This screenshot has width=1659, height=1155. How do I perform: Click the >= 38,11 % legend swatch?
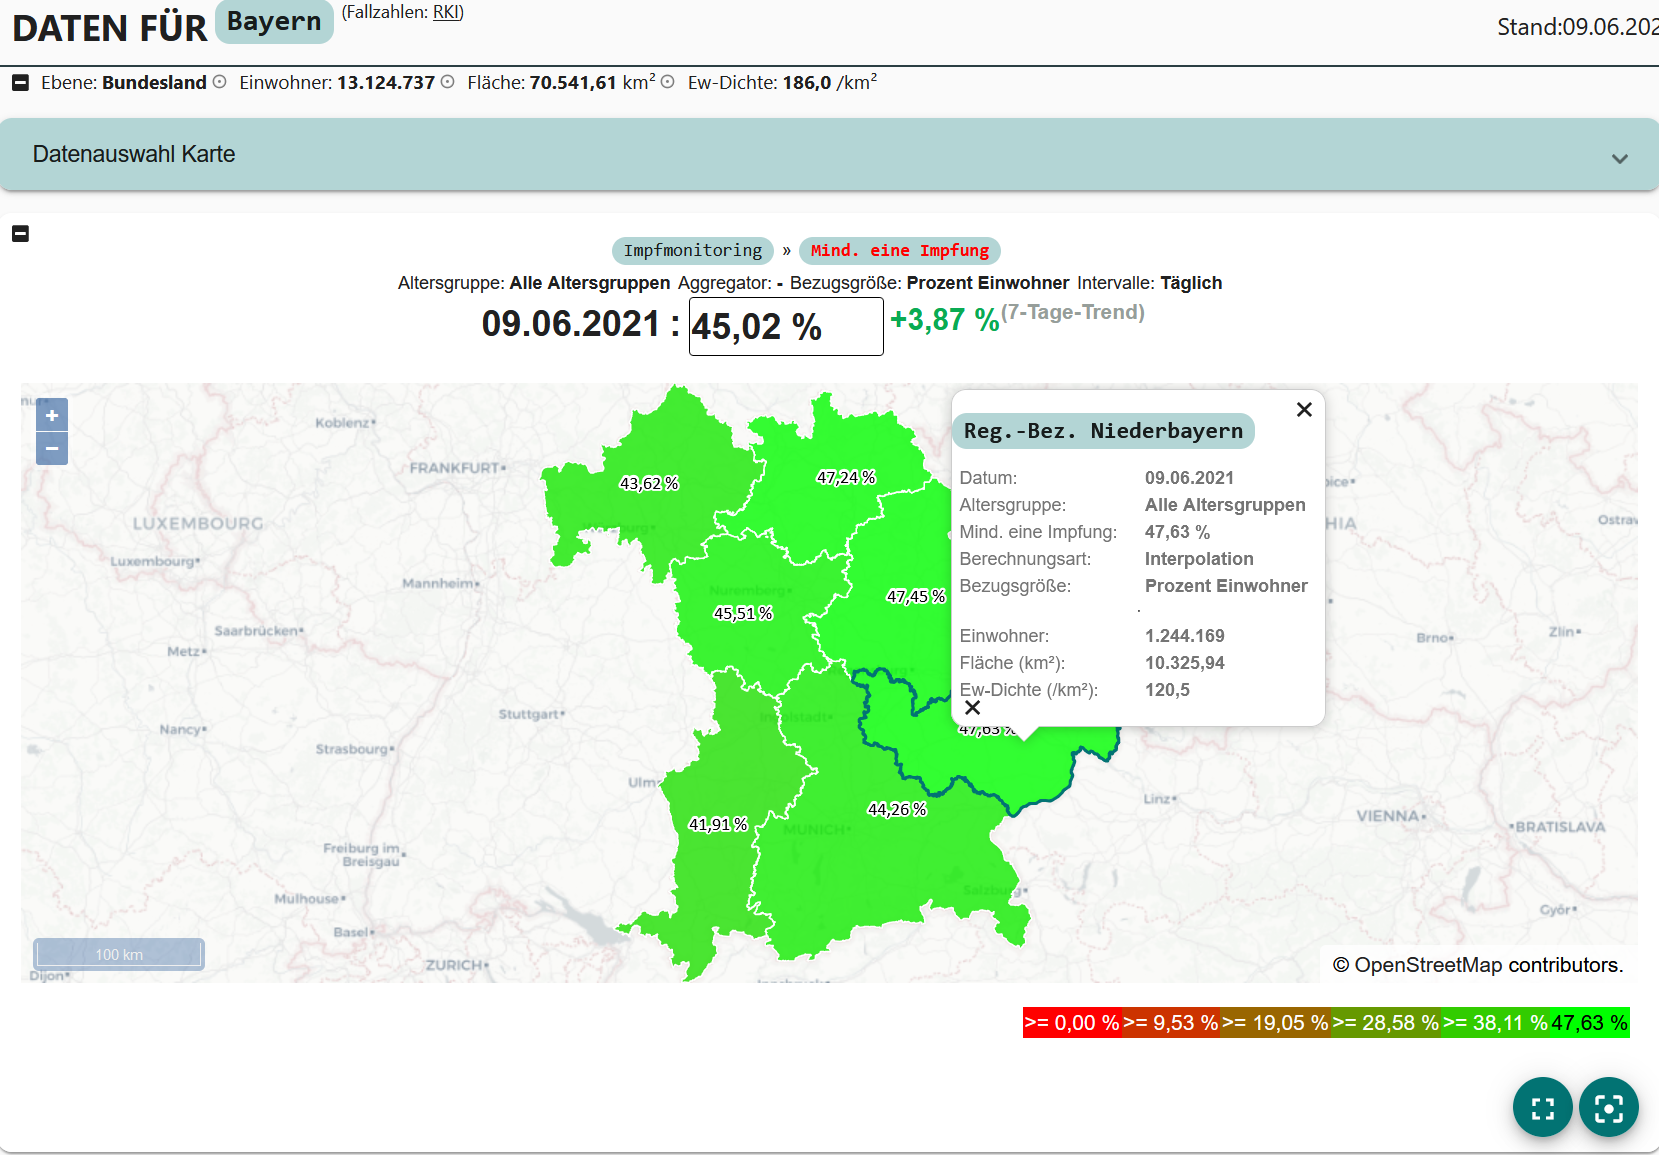click(x=1495, y=1023)
